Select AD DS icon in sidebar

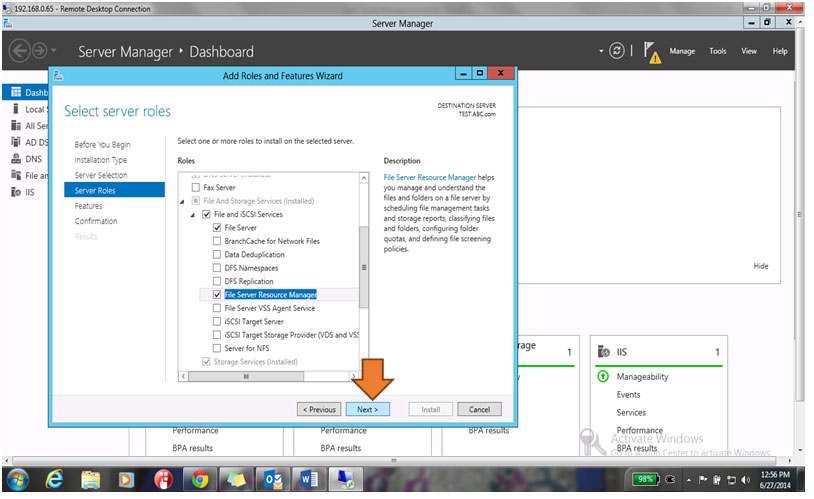pyautogui.click(x=16, y=142)
